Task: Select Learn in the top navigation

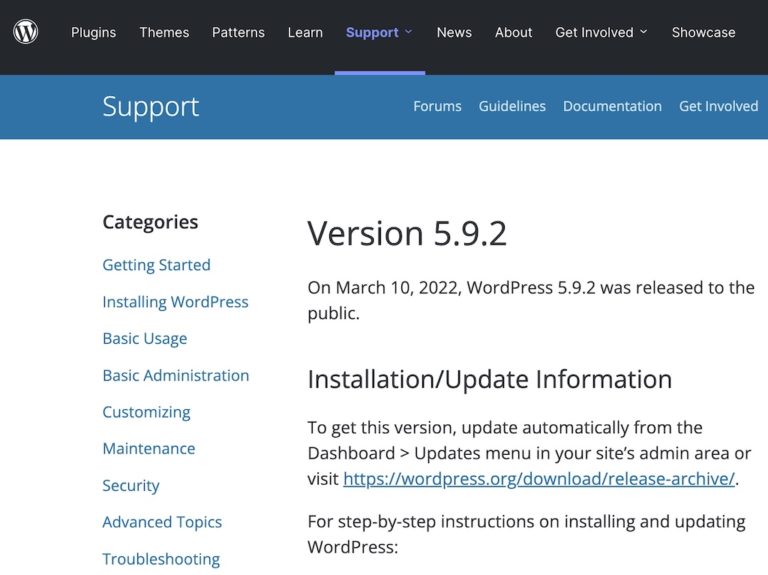Action: click(305, 32)
